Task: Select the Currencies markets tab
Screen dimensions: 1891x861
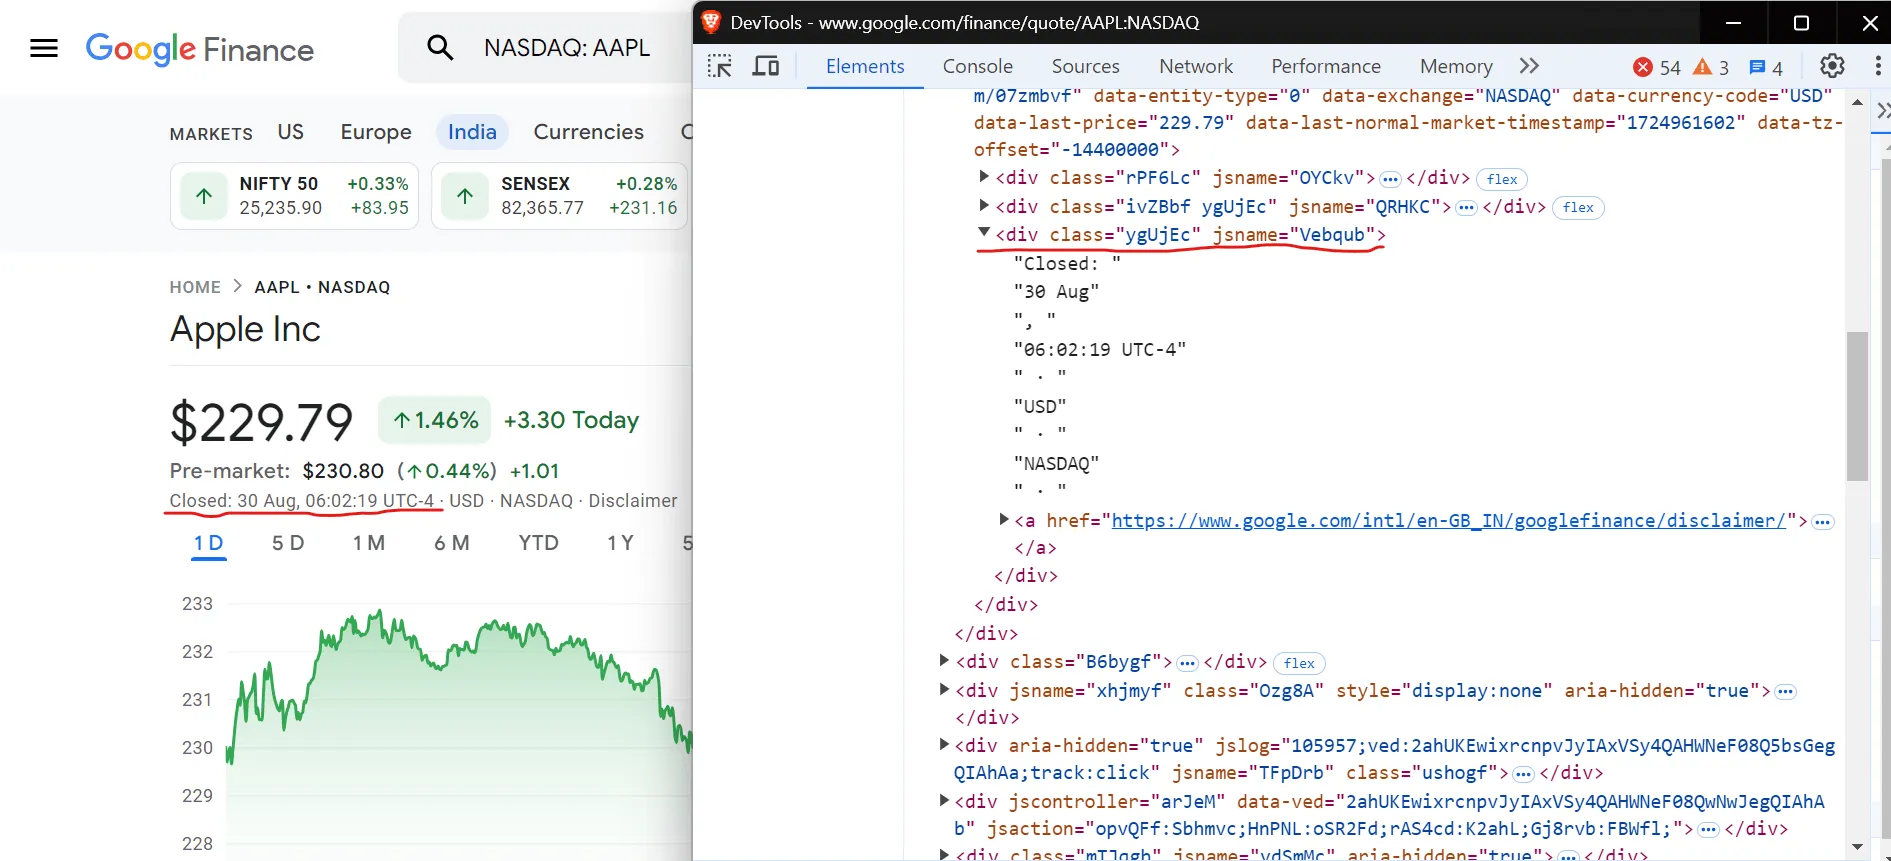Action: tap(588, 132)
